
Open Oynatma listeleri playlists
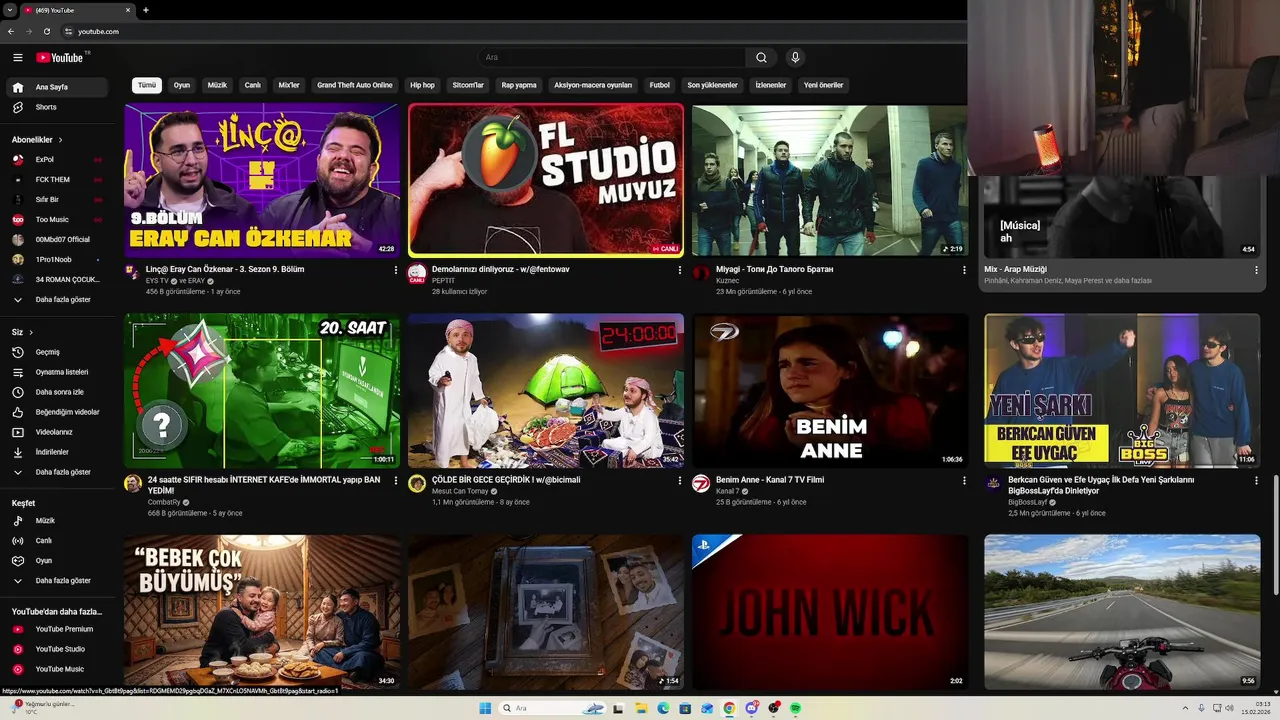tap(57, 372)
